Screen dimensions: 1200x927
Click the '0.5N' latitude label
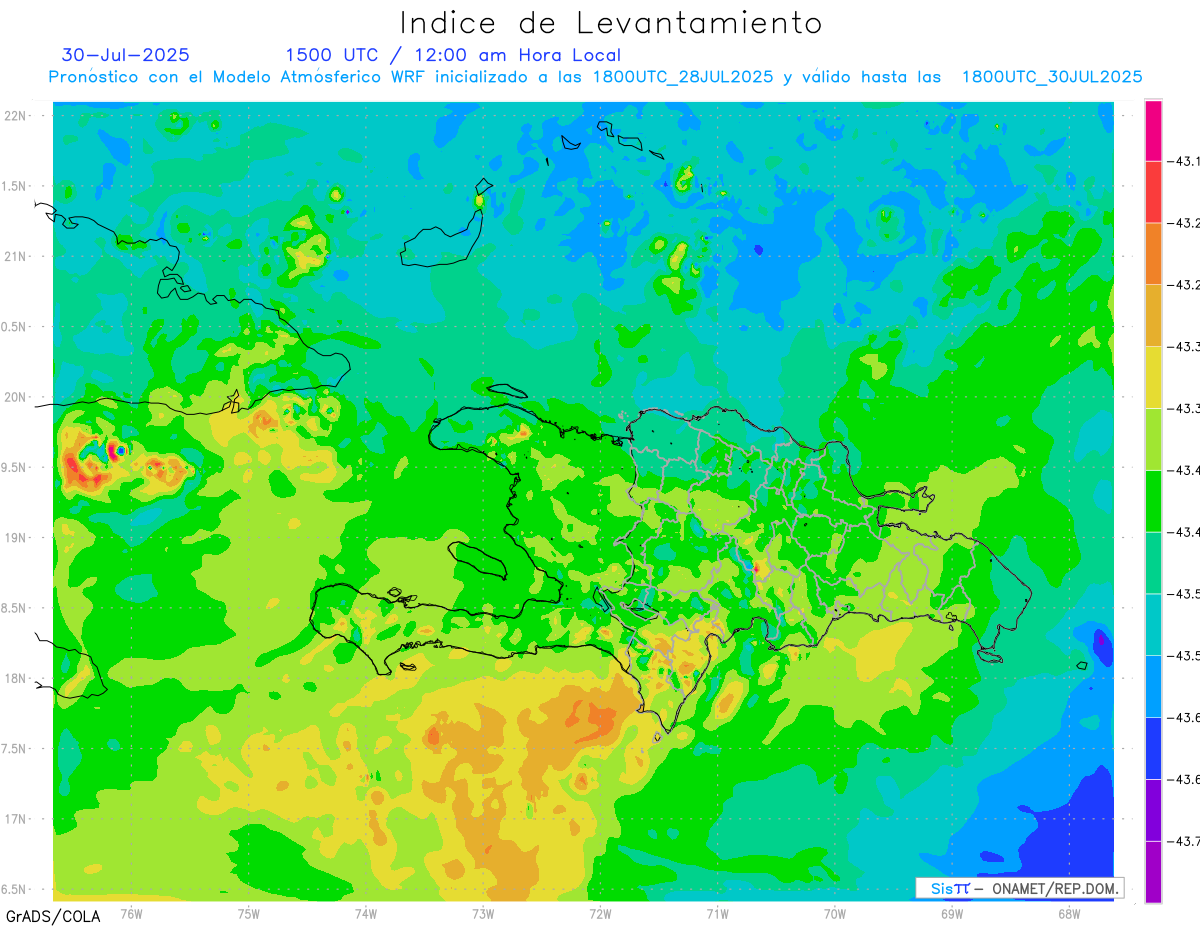pos(15,327)
